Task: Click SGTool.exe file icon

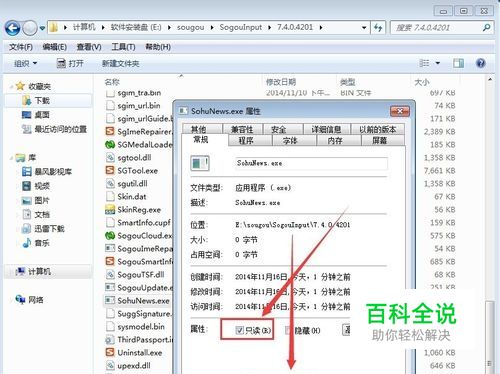Action: (x=110, y=170)
